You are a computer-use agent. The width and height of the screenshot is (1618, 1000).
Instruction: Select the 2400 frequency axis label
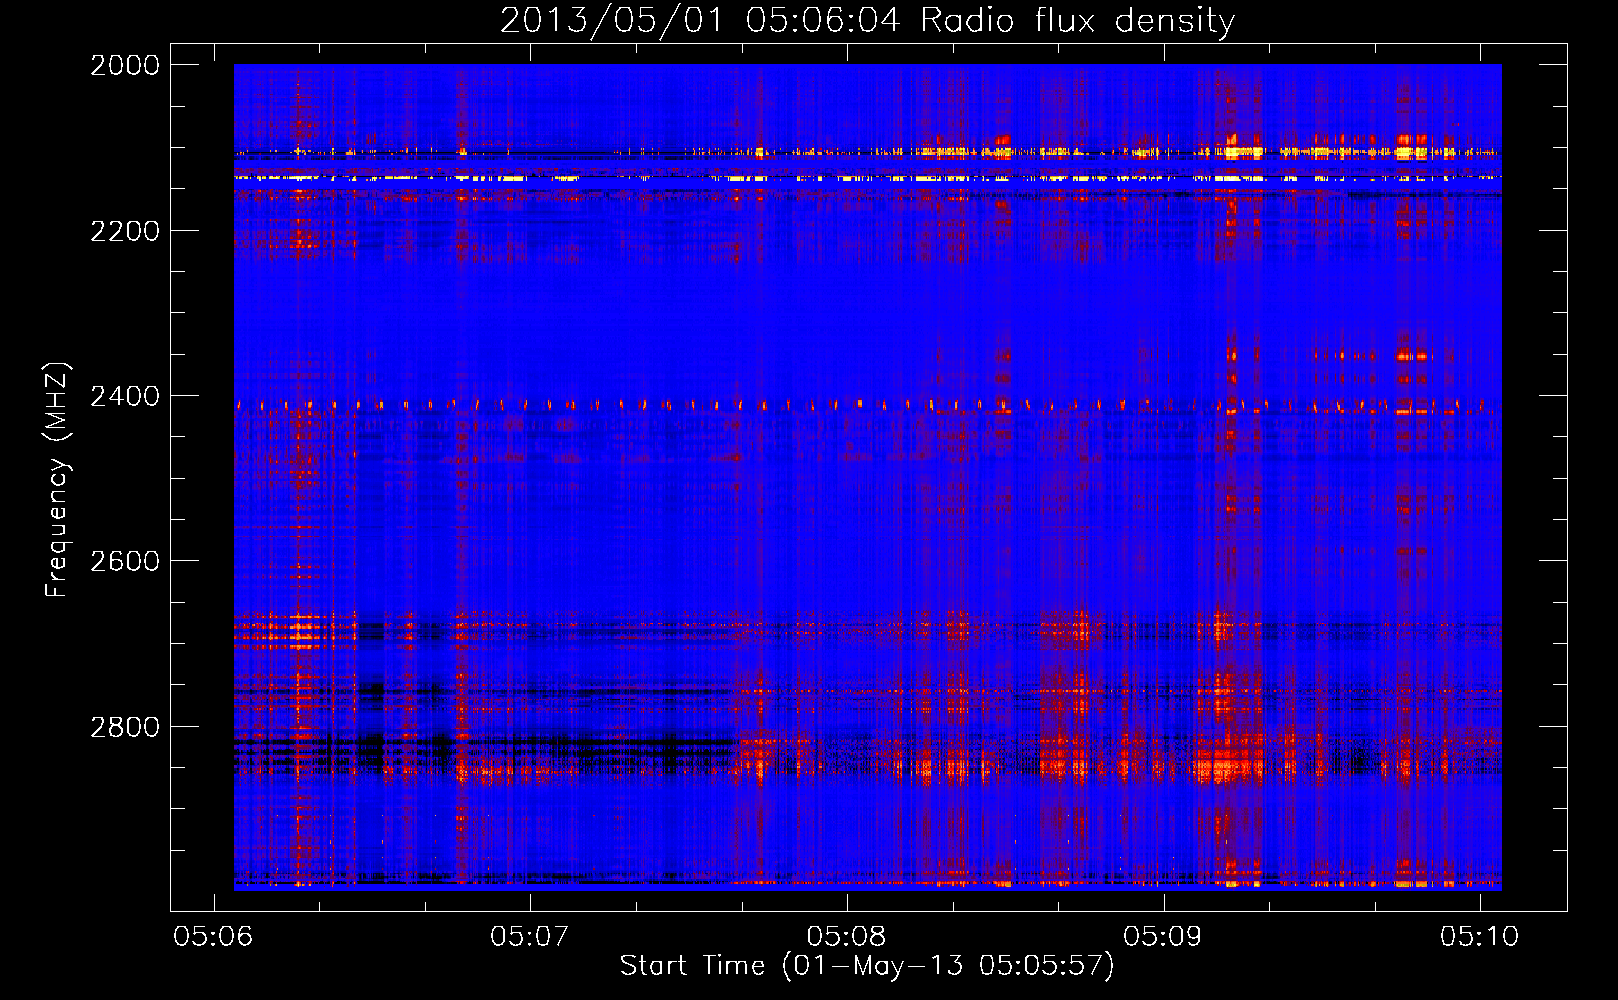coord(125,396)
